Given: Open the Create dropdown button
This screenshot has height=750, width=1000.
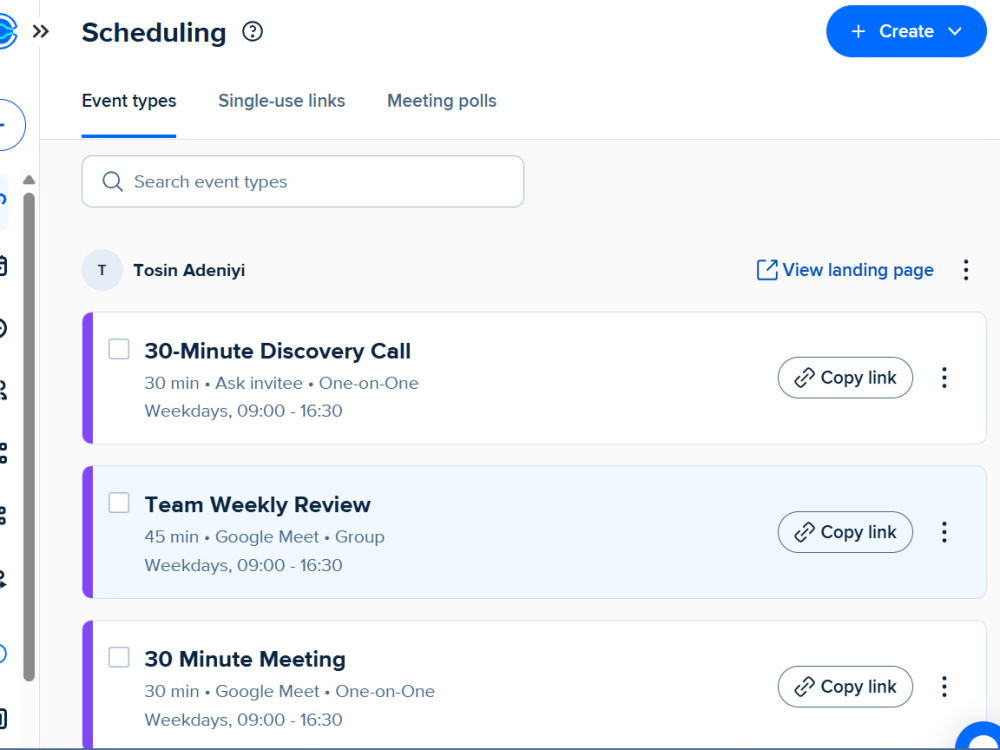Looking at the screenshot, I should click(x=906, y=31).
